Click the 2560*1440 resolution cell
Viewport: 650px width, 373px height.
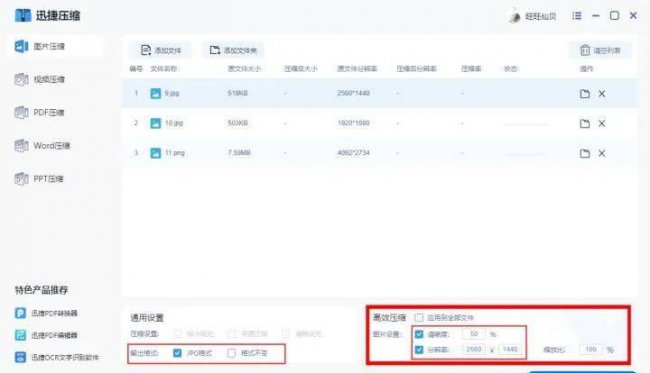coord(353,93)
